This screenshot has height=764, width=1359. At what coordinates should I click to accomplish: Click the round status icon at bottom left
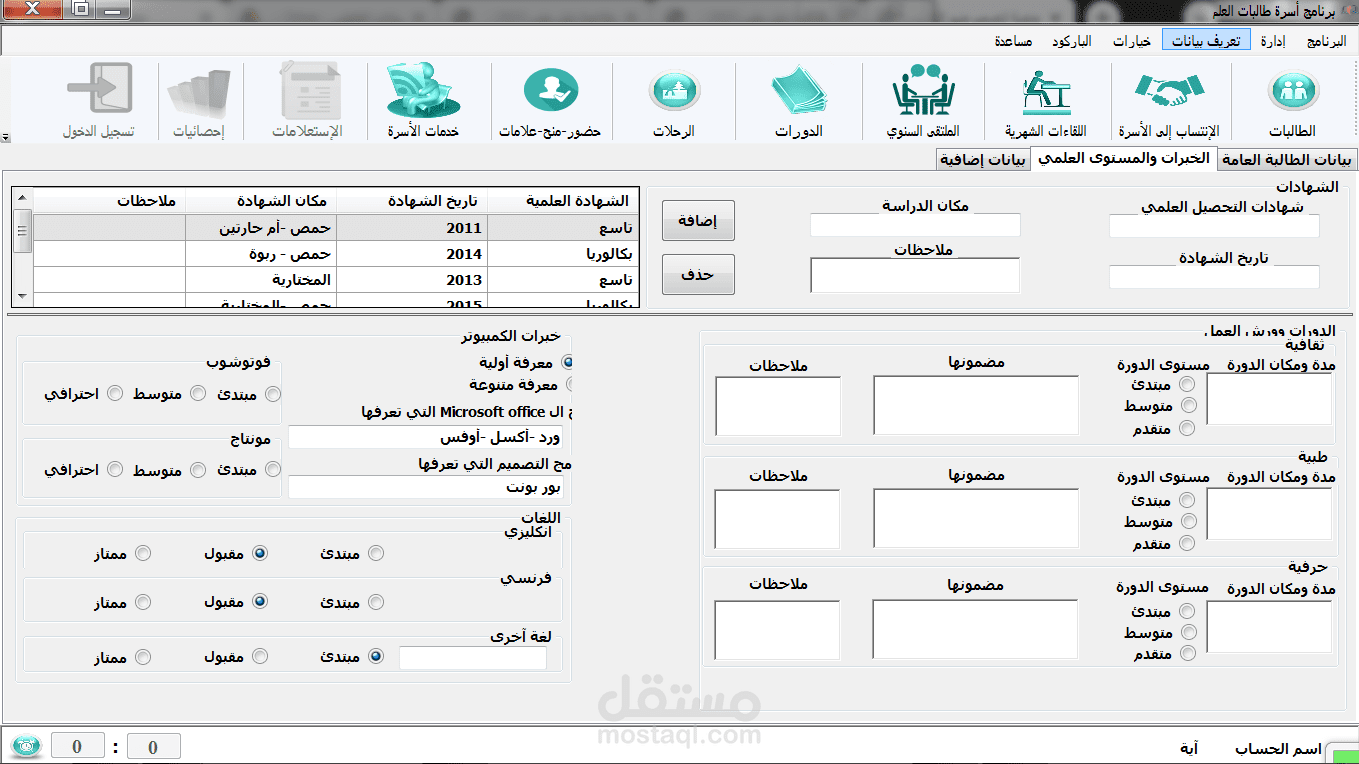coord(25,746)
